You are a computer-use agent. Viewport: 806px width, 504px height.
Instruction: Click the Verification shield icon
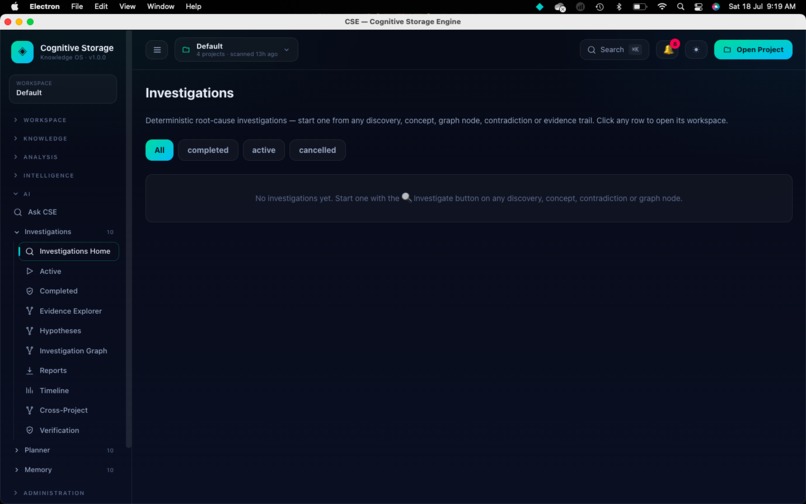pos(30,430)
